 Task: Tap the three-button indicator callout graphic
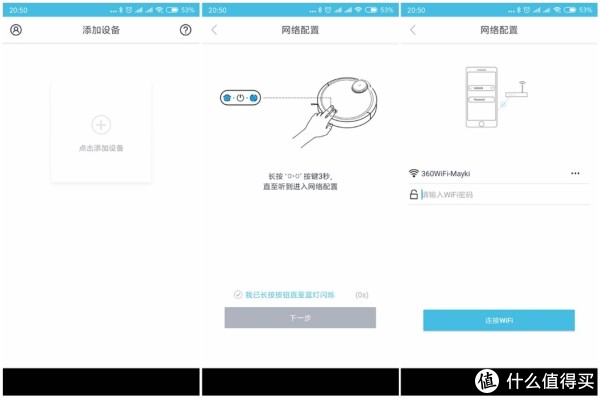[x=240, y=98]
